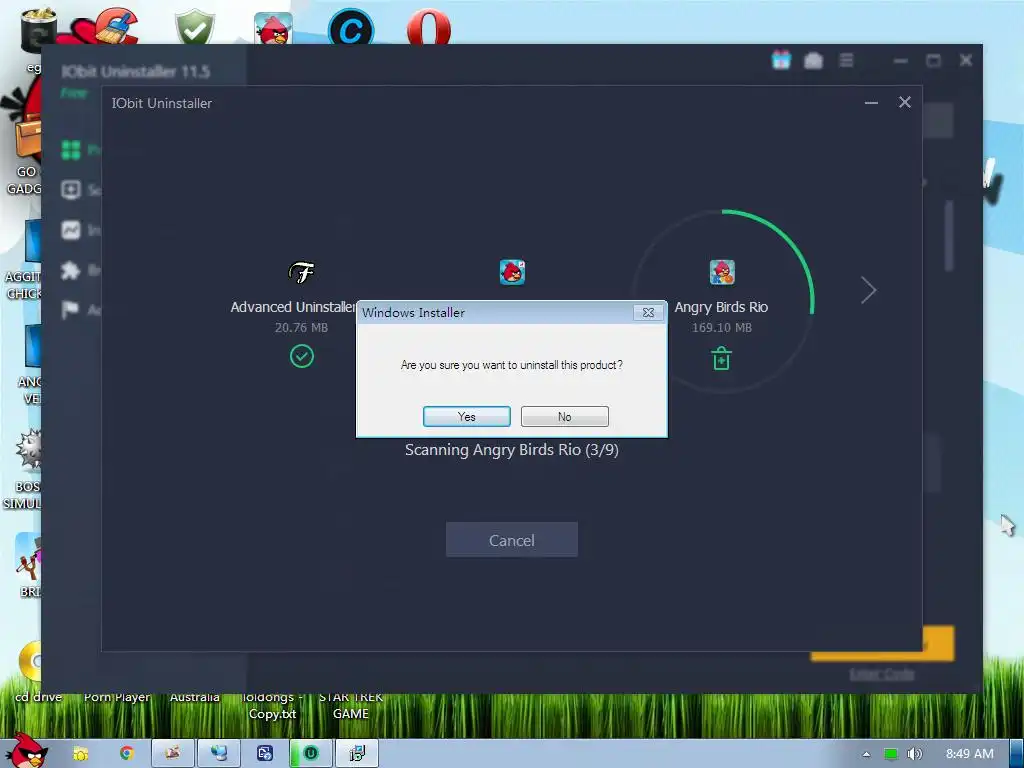Close the Windows Installer dialog box

tap(648, 313)
